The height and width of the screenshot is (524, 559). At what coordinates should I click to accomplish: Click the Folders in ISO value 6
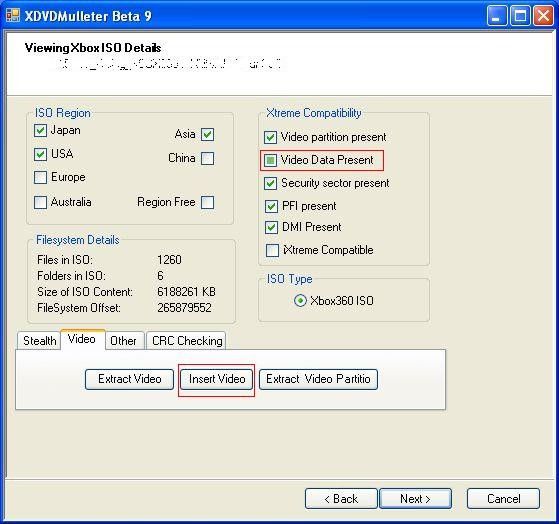point(160,276)
